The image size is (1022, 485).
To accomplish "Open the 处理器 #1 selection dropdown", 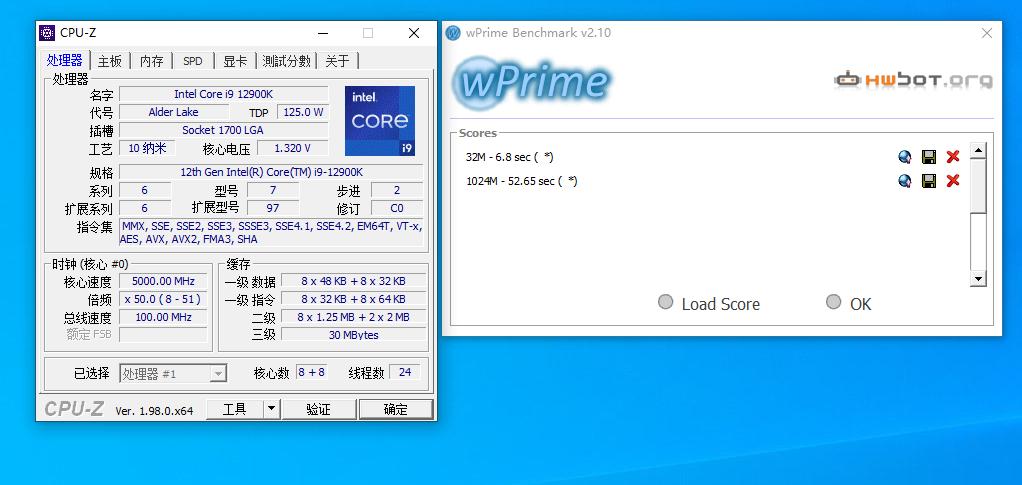I will 173,374.
